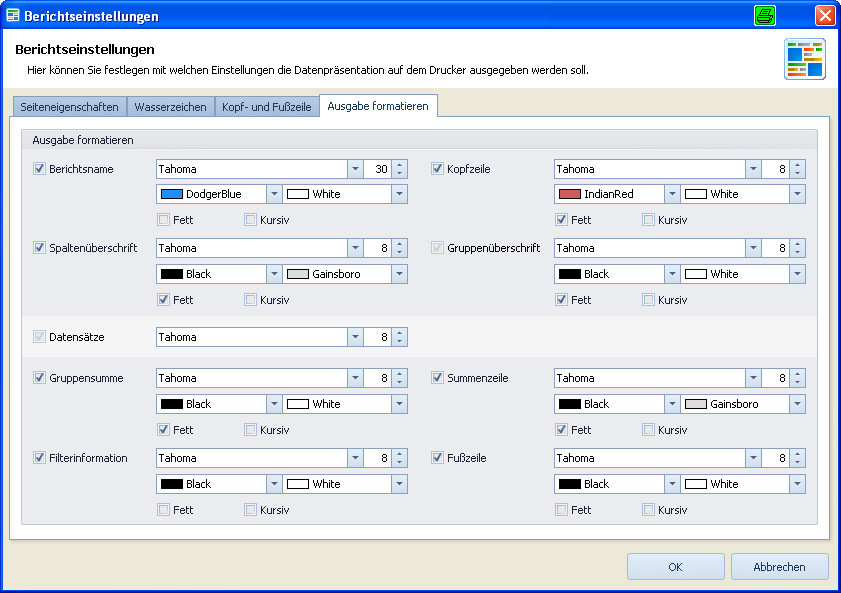Turn off Fett for Spaltenüberschrift
Viewport: 841px width, 593px height.
point(164,300)
